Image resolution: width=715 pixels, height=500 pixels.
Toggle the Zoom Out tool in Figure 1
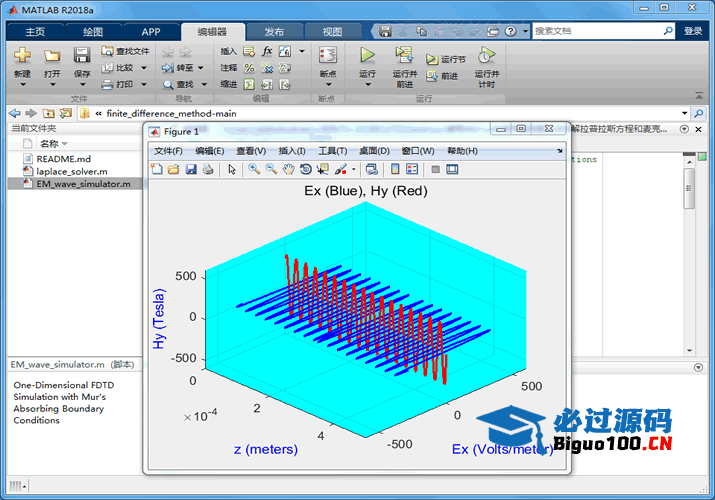[x=271, y=169]
